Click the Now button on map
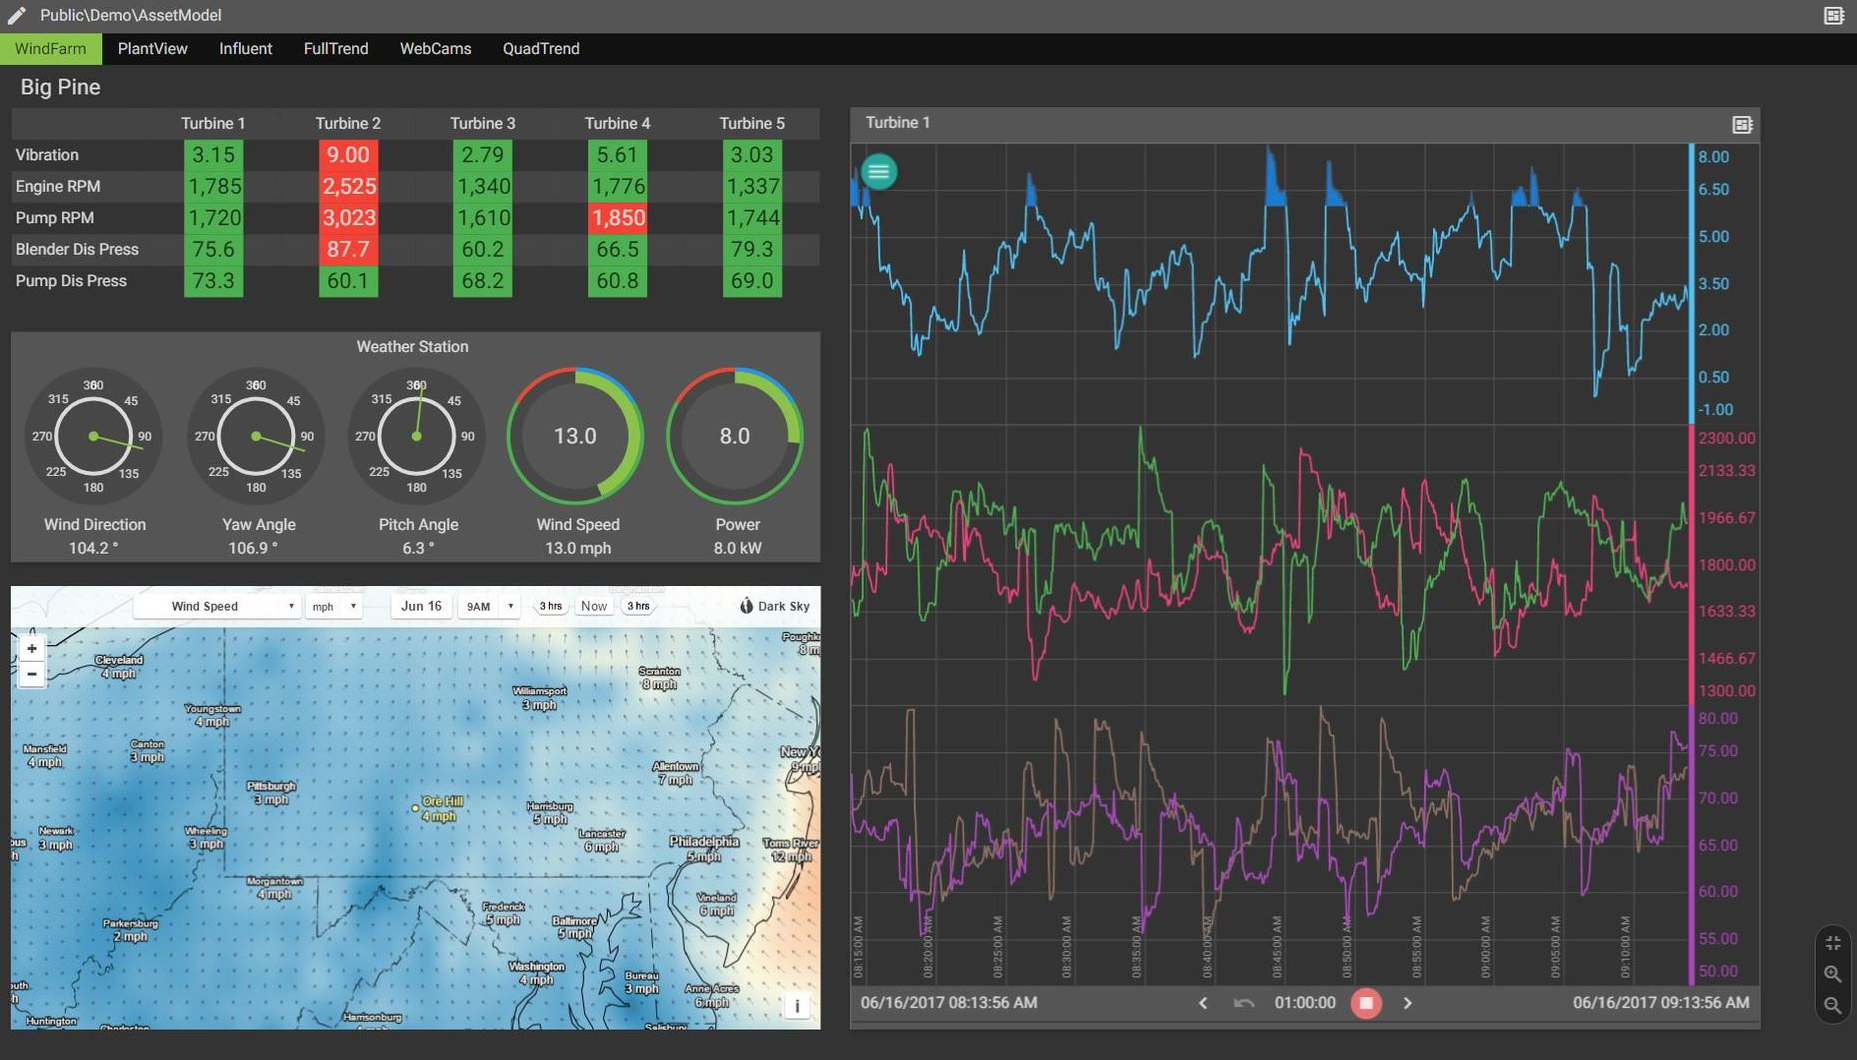Screen dimensions: 1857x1060 pos(593,606)
